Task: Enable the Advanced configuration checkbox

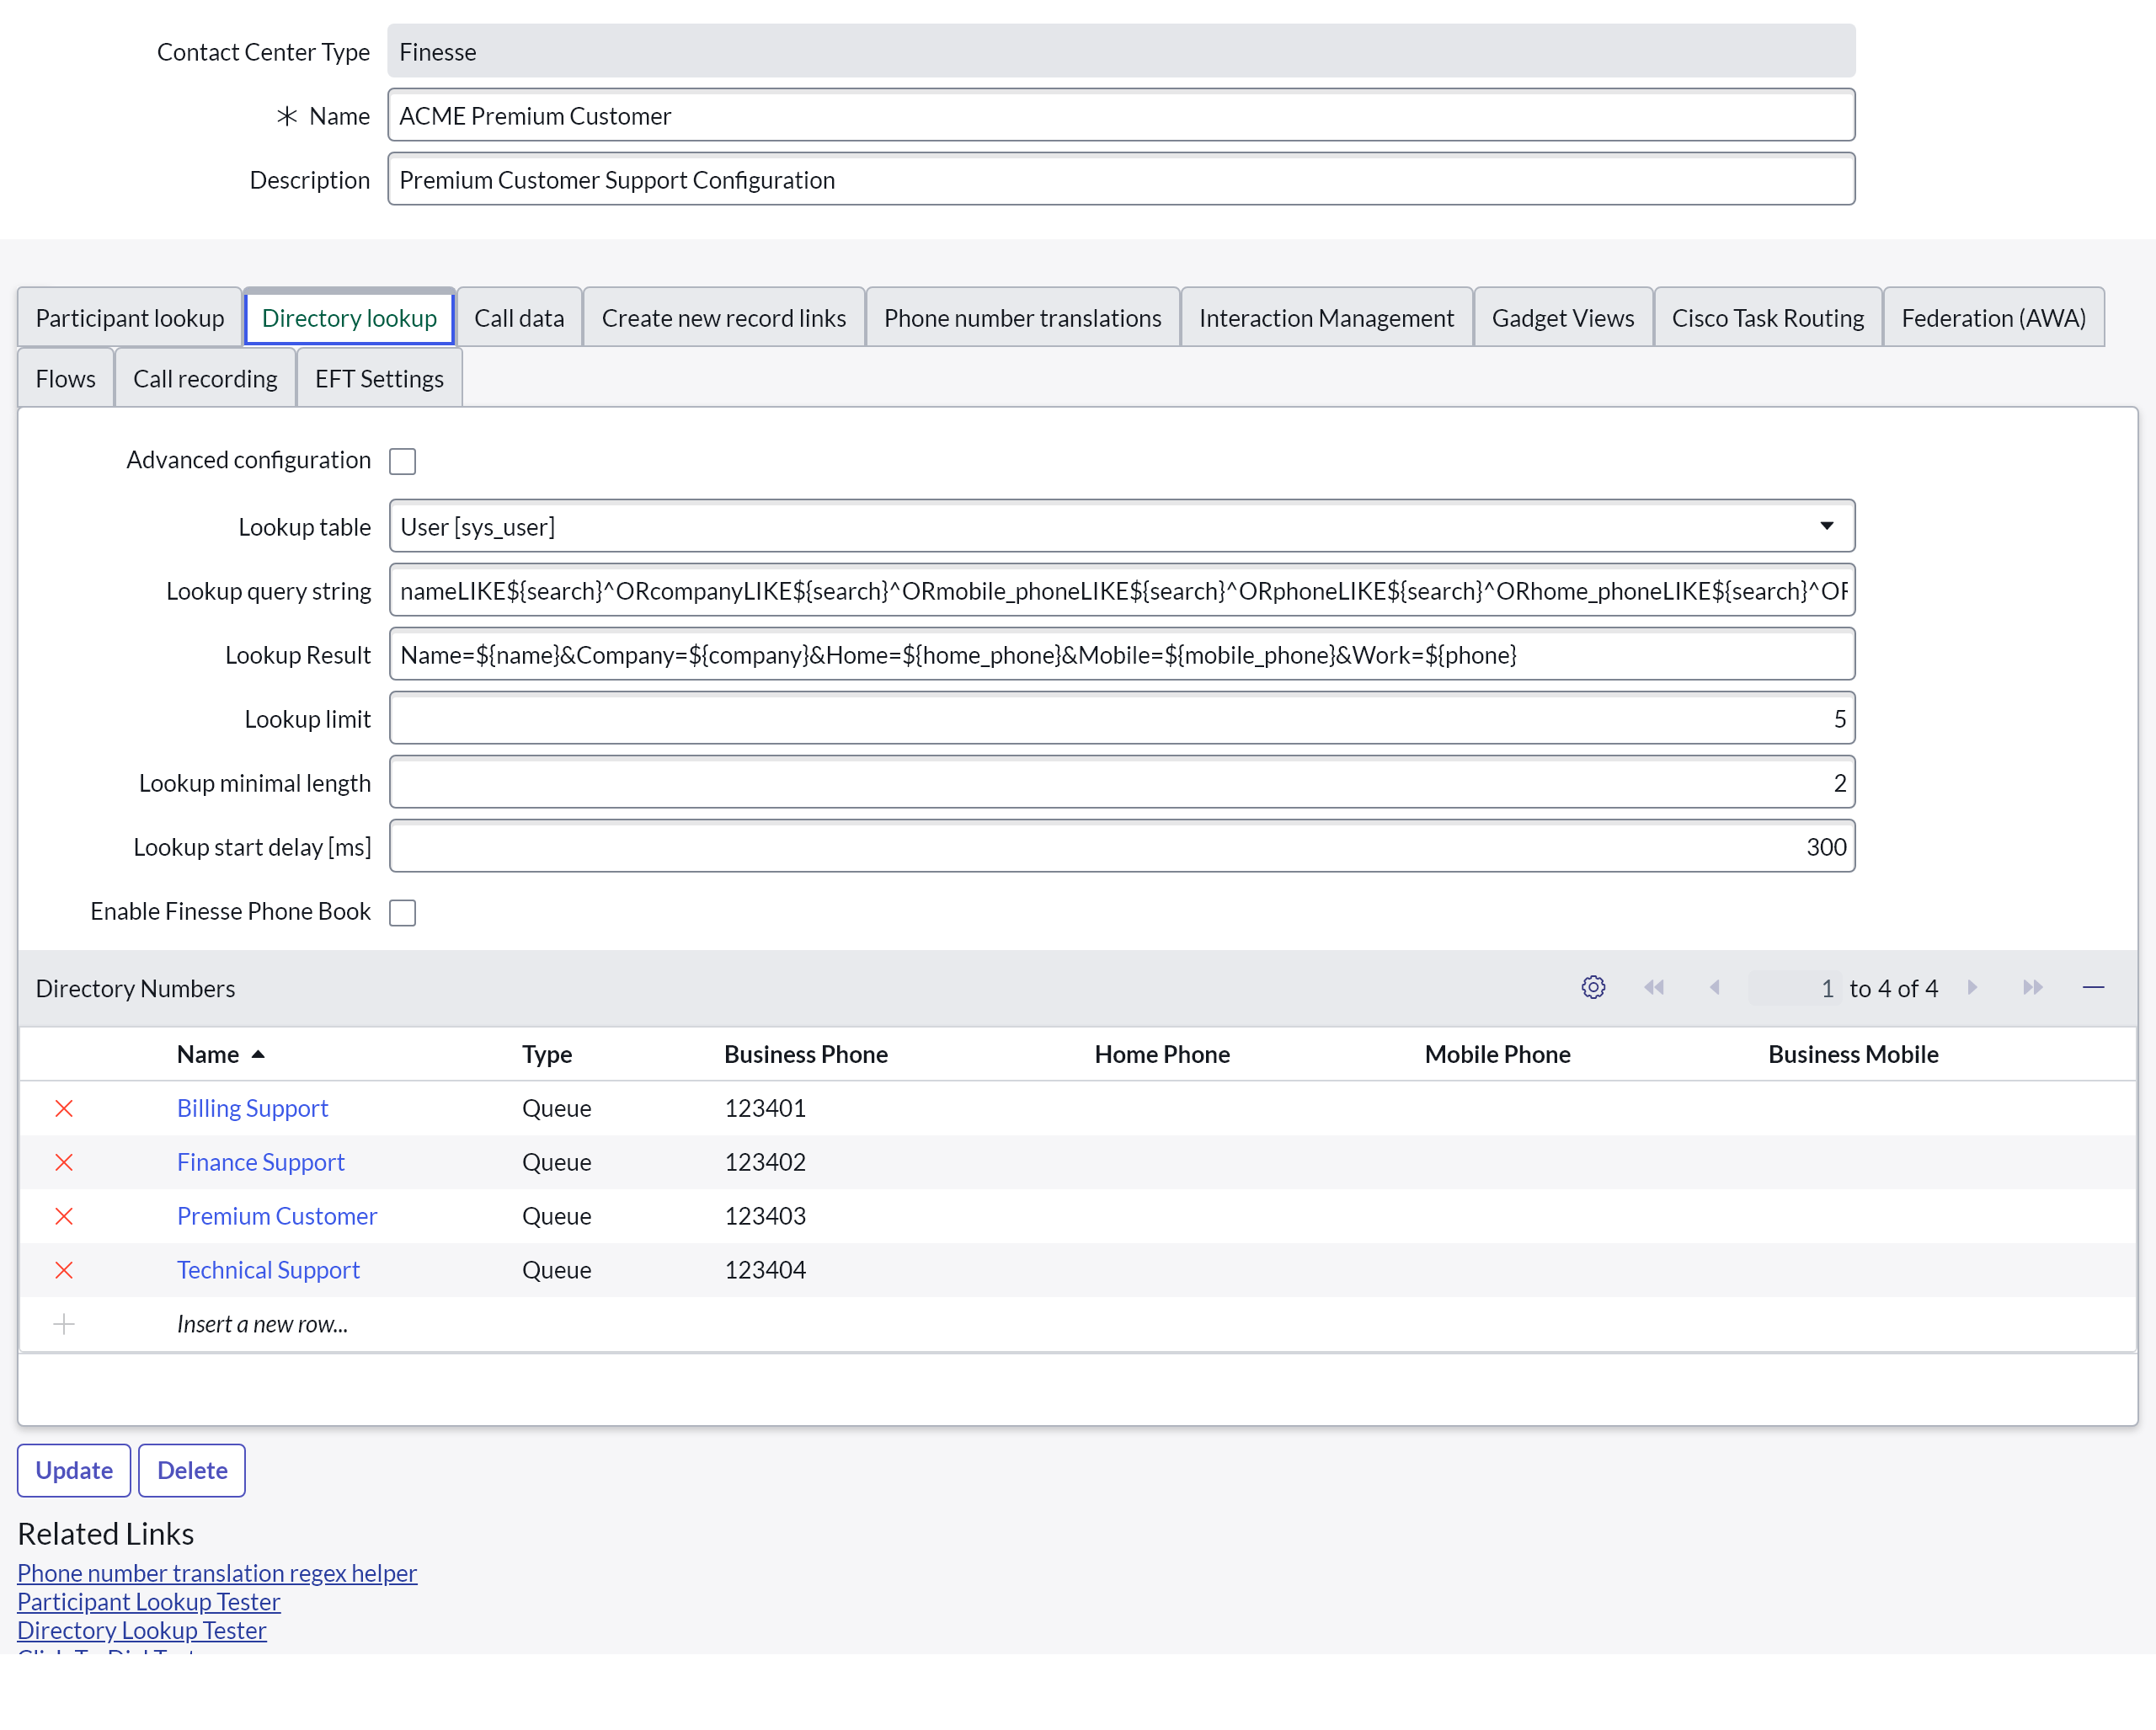Action: point(402,461)
